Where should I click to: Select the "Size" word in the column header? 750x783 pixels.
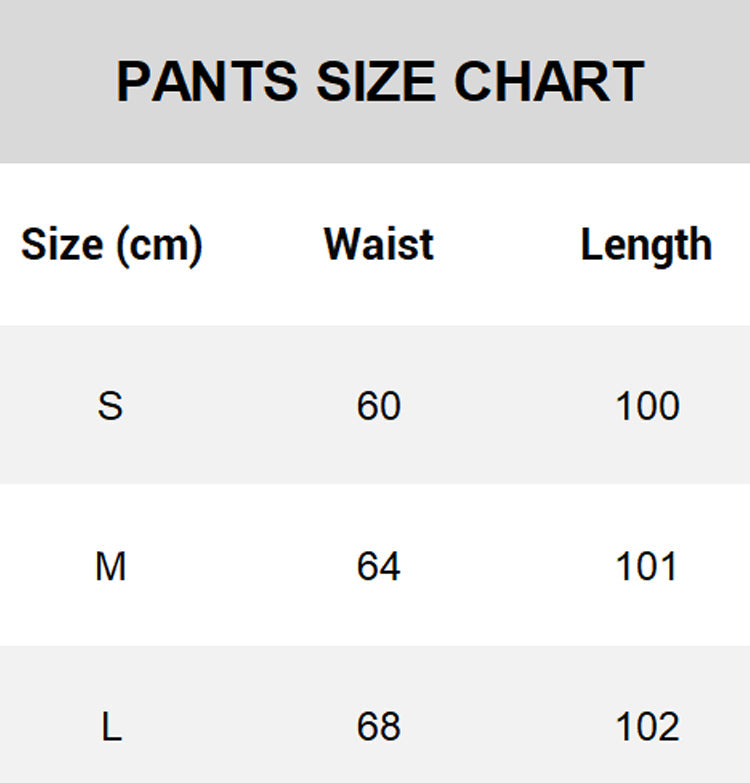click(x=63, y=245)
